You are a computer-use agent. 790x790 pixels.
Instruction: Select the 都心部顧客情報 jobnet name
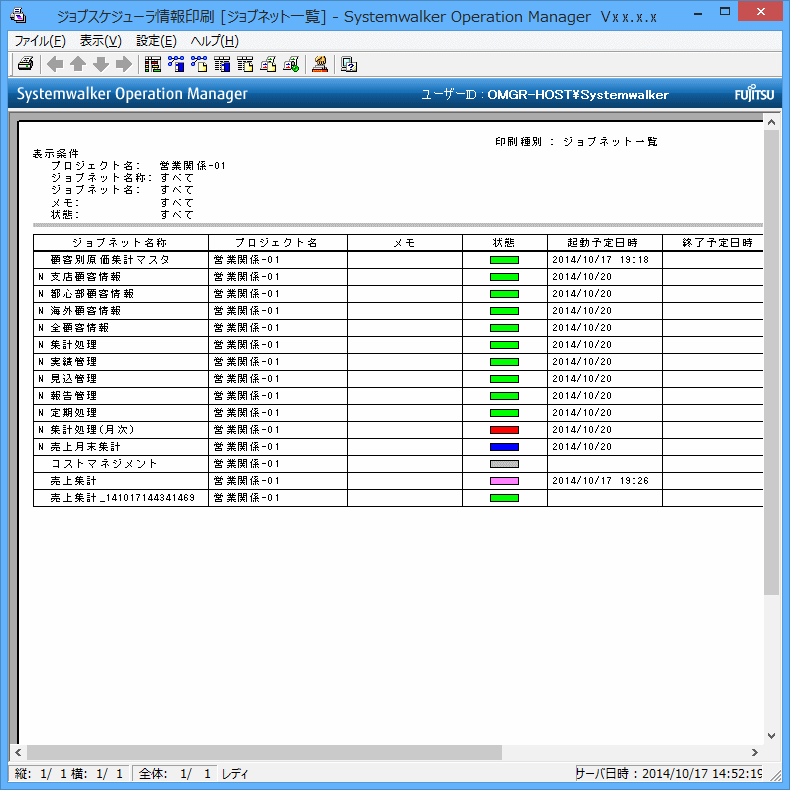pyautogui.click(x=92, y=294)
